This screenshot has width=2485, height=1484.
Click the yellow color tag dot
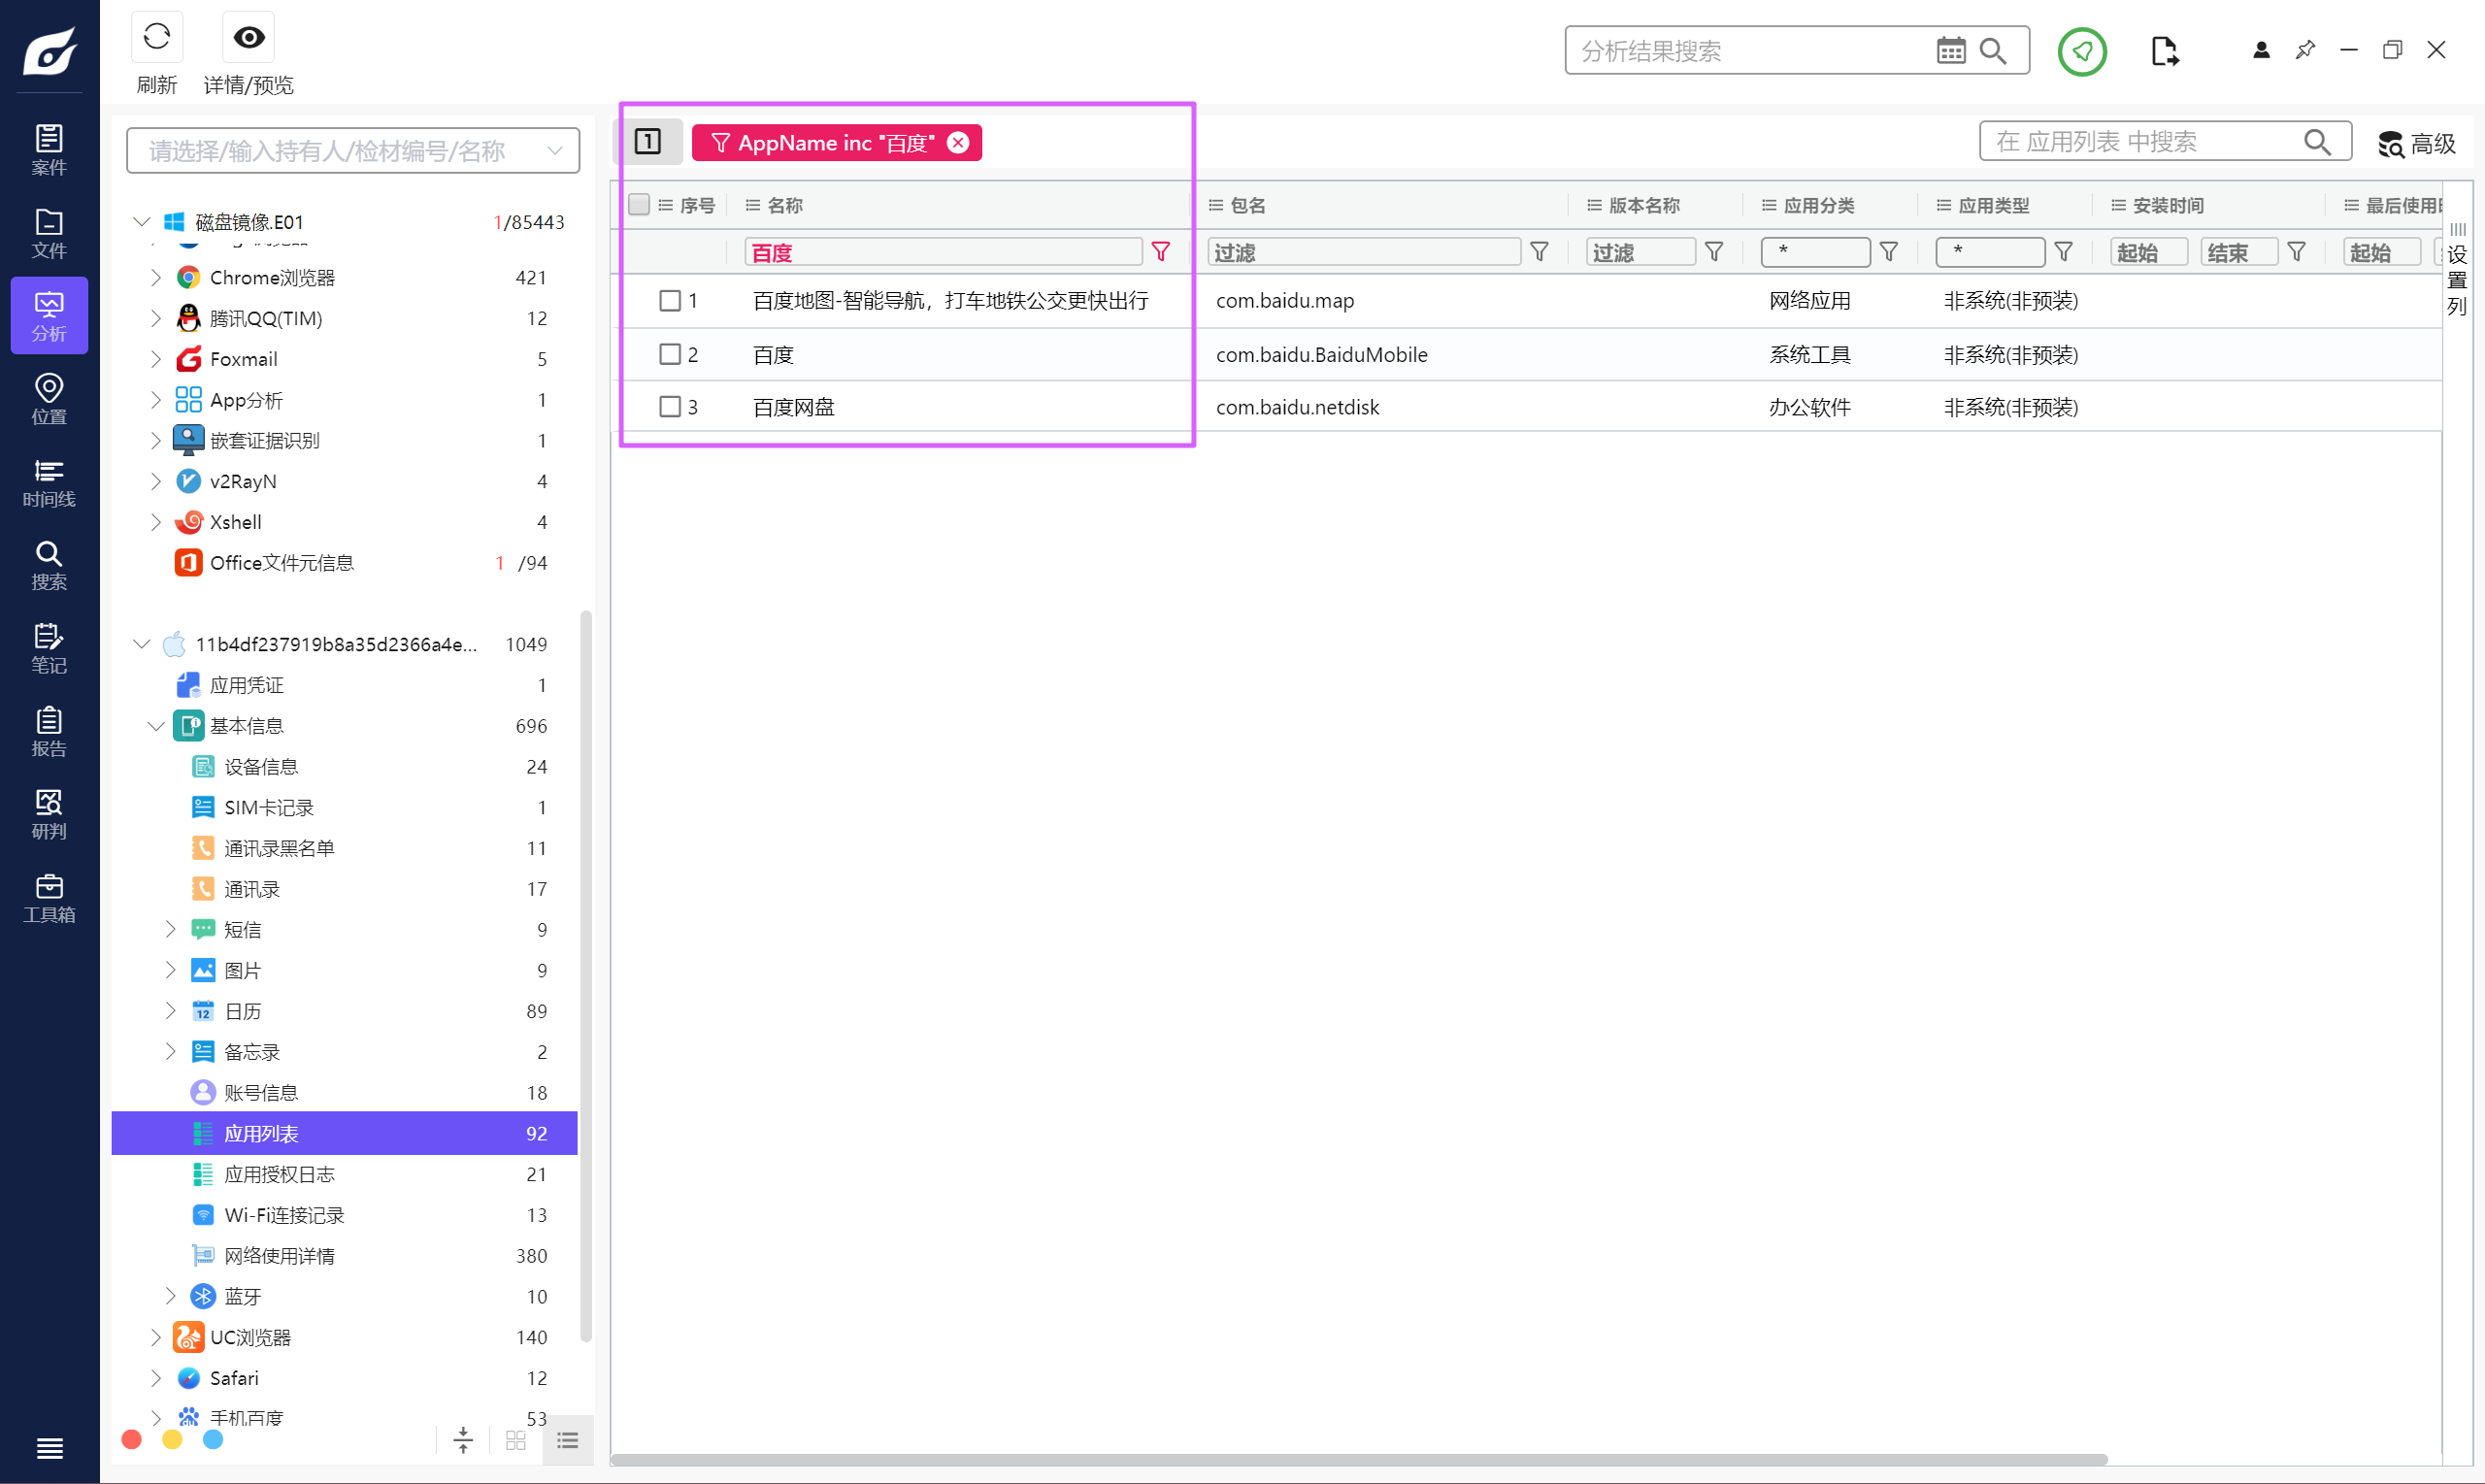coord(172,1440)
